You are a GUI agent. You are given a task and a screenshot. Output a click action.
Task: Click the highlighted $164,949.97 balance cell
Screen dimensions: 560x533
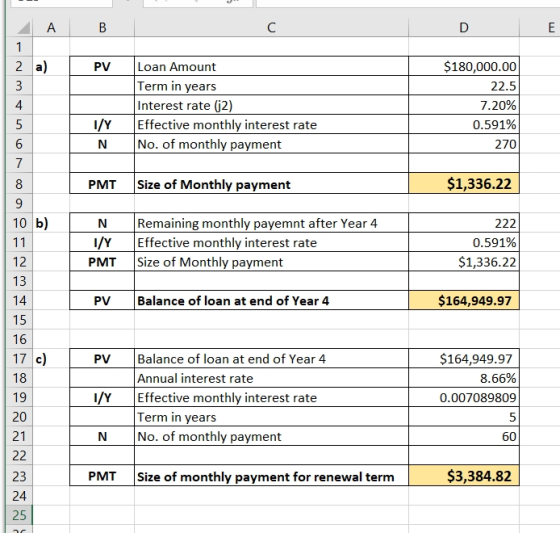(x=464, y=300)
